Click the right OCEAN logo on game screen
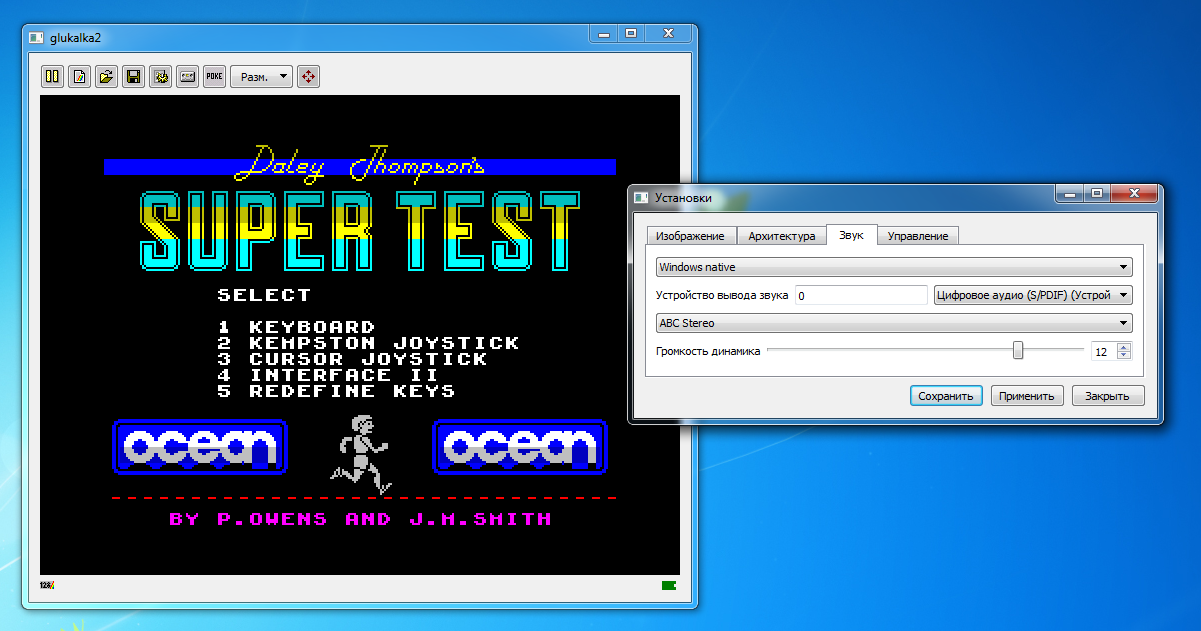 (x=520, y=447)
